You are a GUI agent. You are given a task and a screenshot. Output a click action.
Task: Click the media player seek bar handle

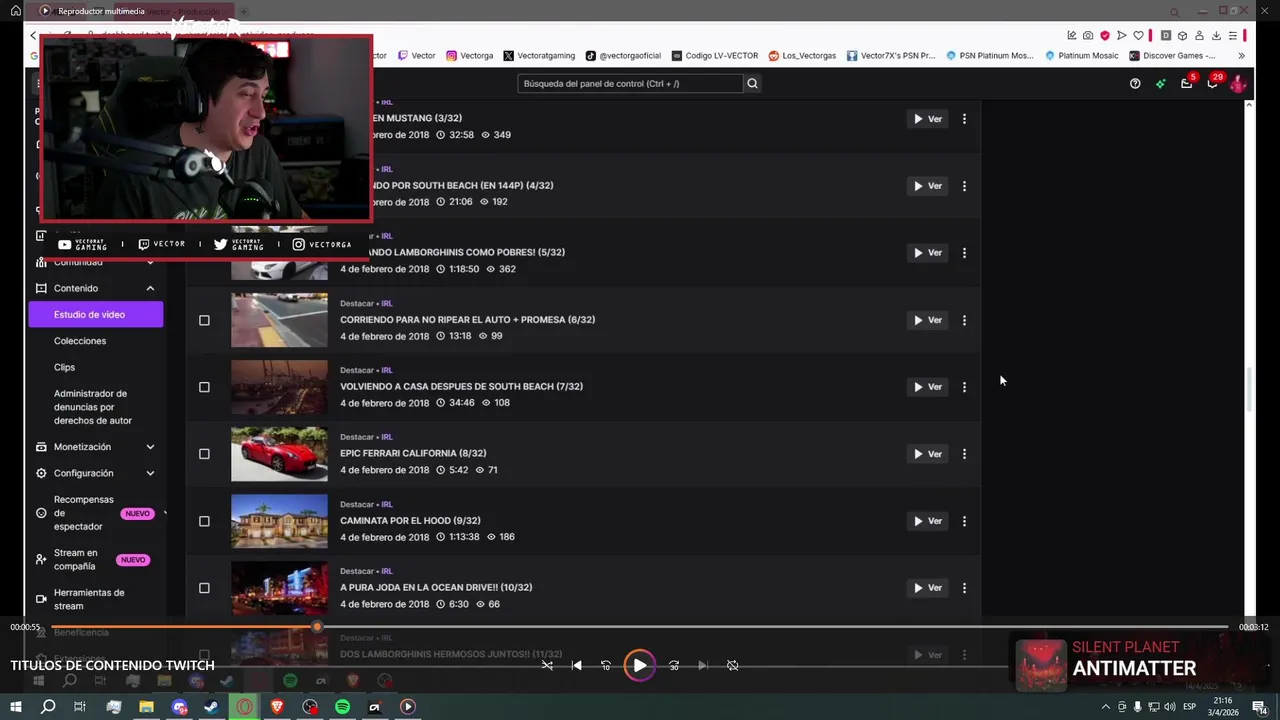[317, 627]
